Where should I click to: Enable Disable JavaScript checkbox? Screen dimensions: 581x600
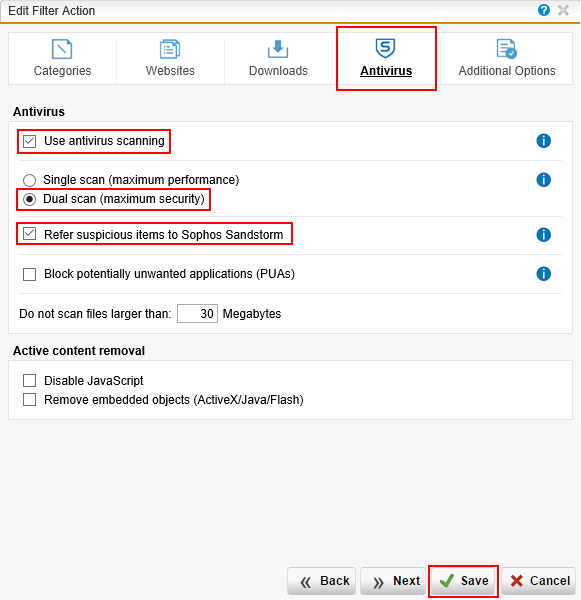tap(29, 381)
